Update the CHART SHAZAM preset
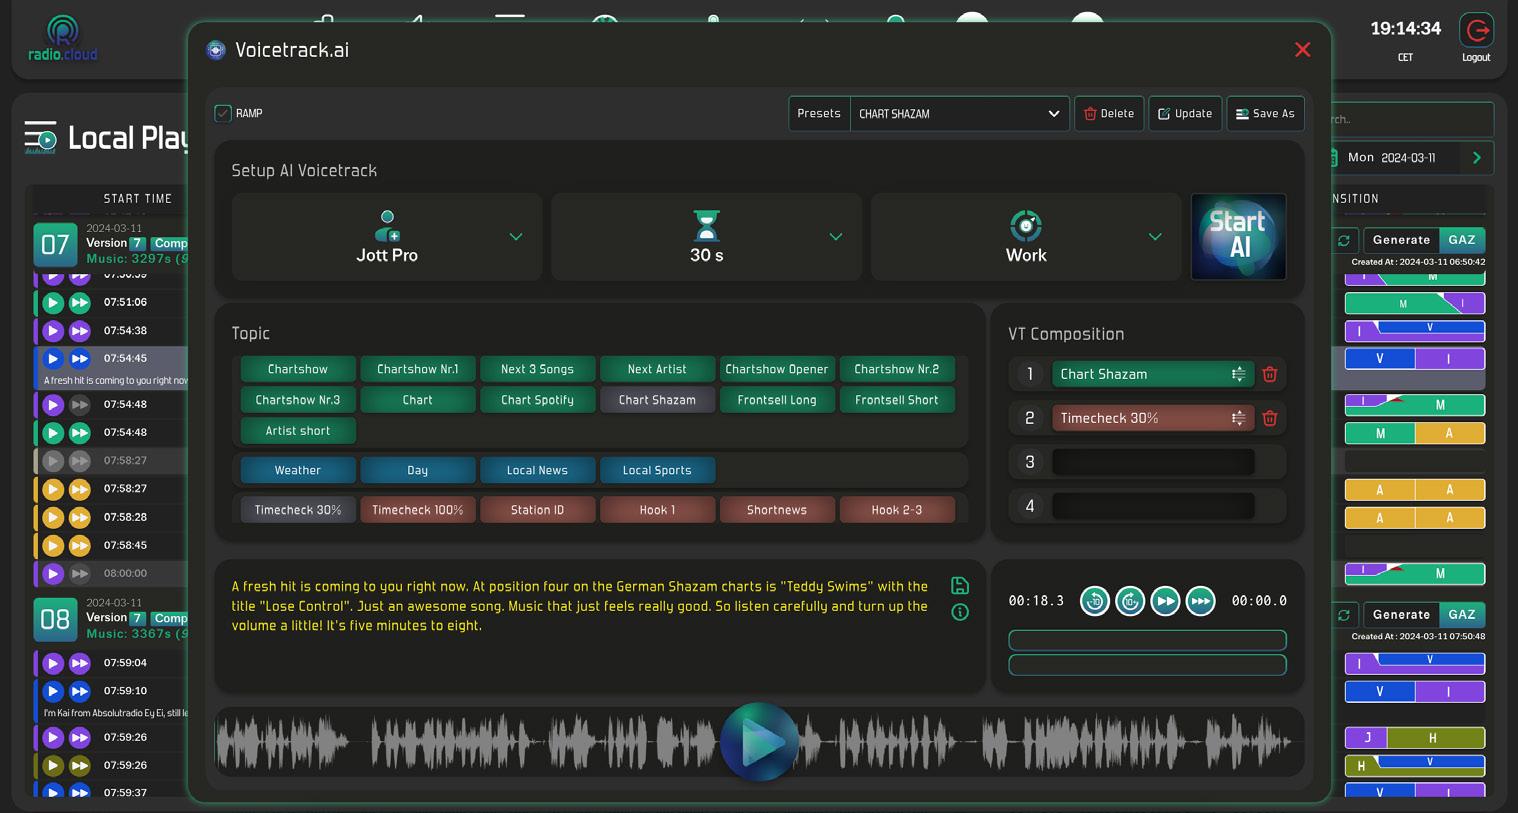 click(1185, 114)
